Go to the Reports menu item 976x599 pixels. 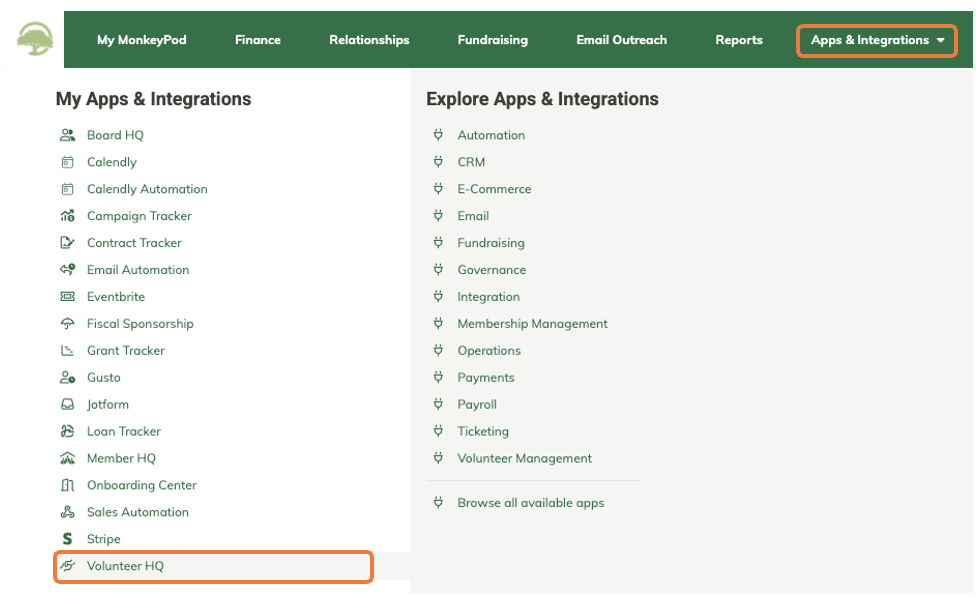739,40
